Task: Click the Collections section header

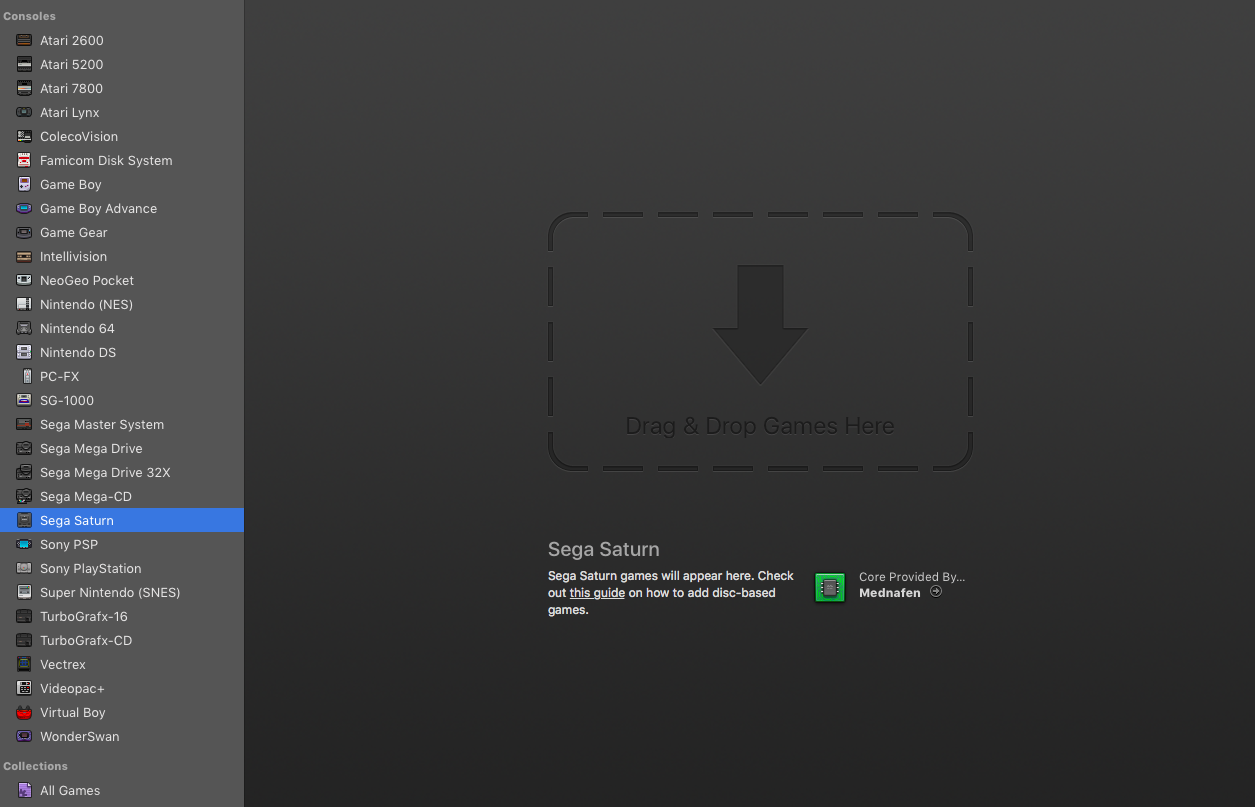Action: pyautogui.click(x=35, y=766)
